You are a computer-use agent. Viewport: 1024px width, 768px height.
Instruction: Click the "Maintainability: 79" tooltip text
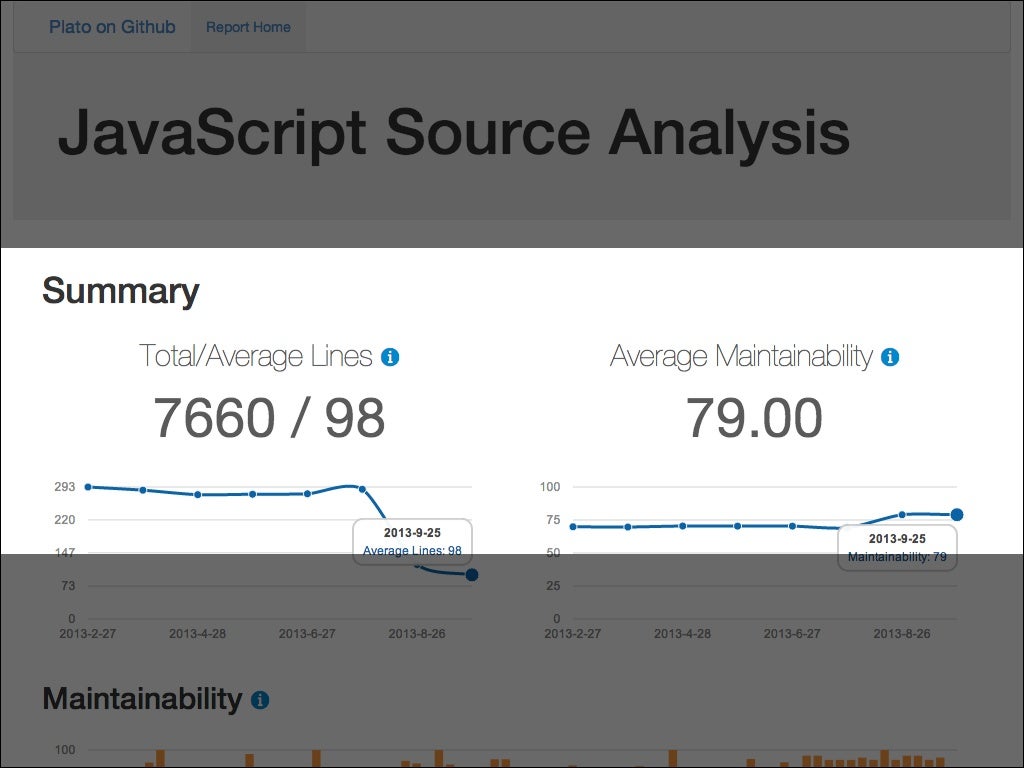click(897, 557)
